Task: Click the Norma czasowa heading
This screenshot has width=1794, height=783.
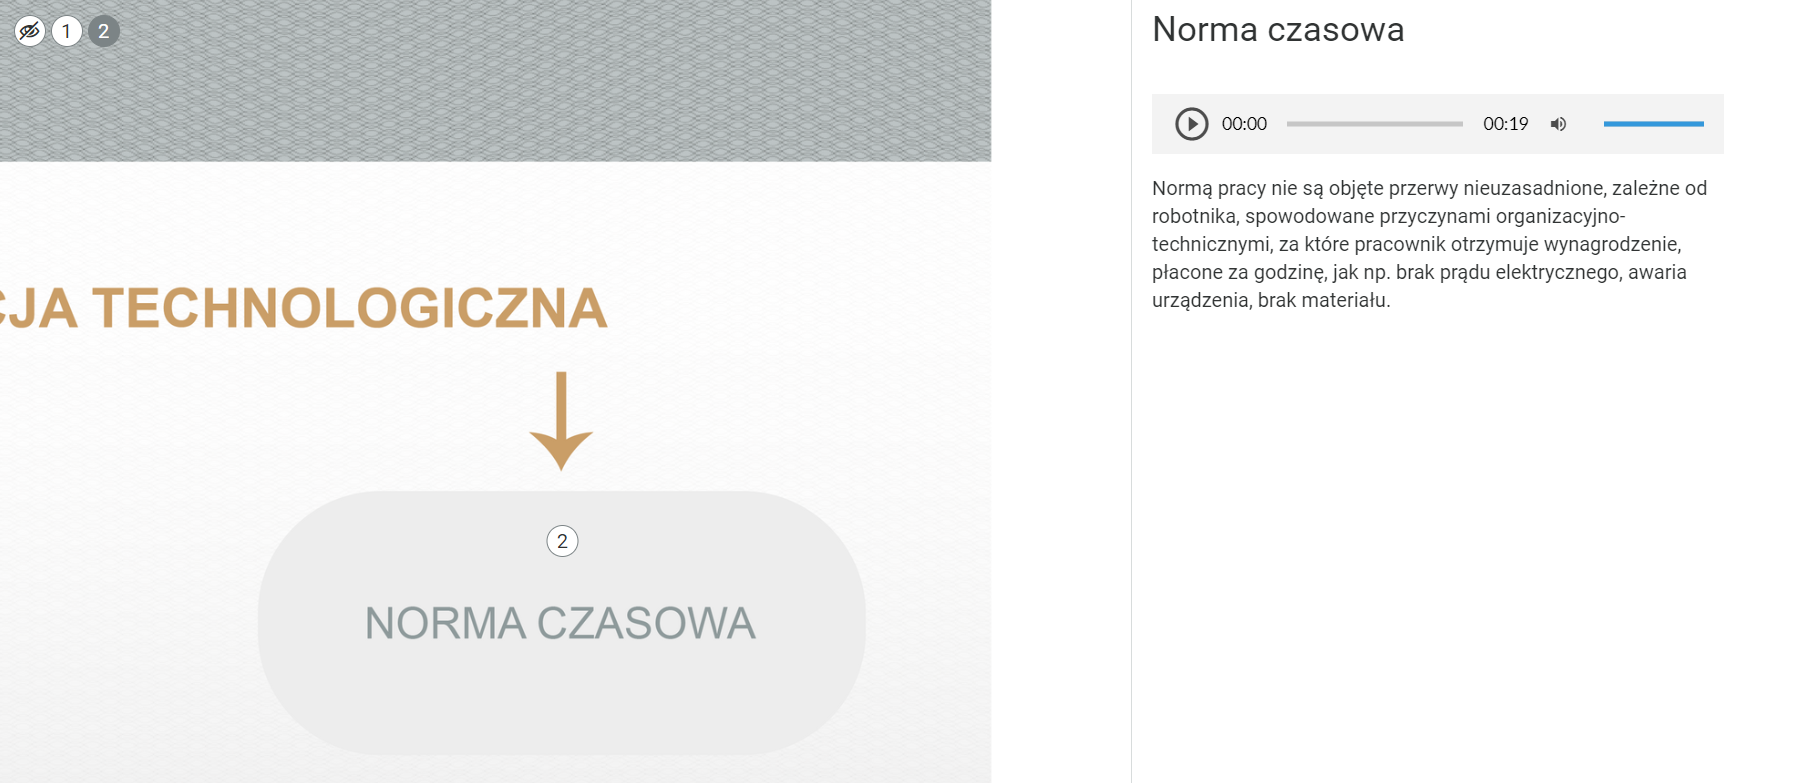Action: (1279, 30)
